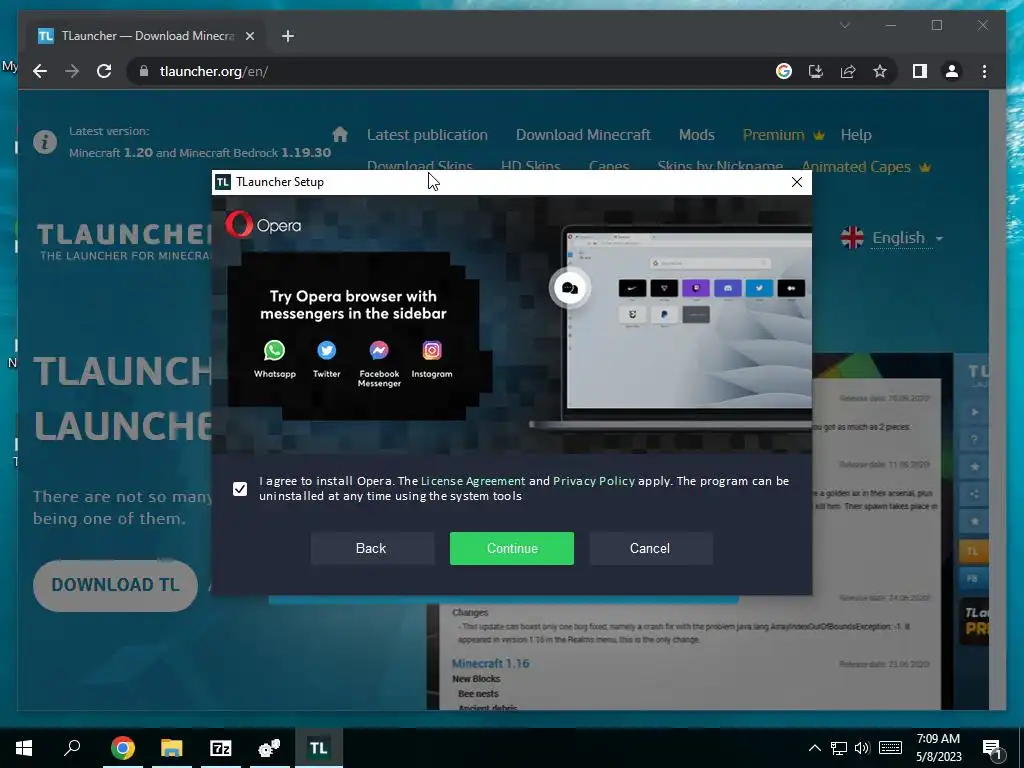Open the volume tray icon
Image resolution: width=1024 pixels, height=768 pixels.
tap(862, 748)
